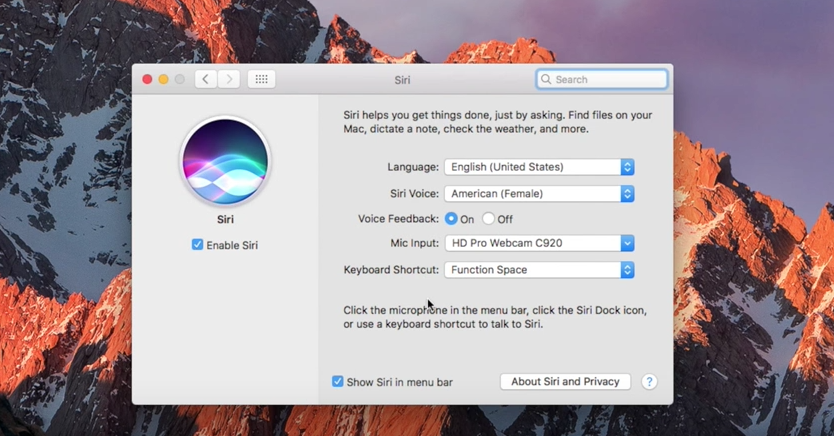Expand Mic Input dropdown HD Pro Webcam C920
834x436 pixels.
pyautogui.click(x=539, y=243)
